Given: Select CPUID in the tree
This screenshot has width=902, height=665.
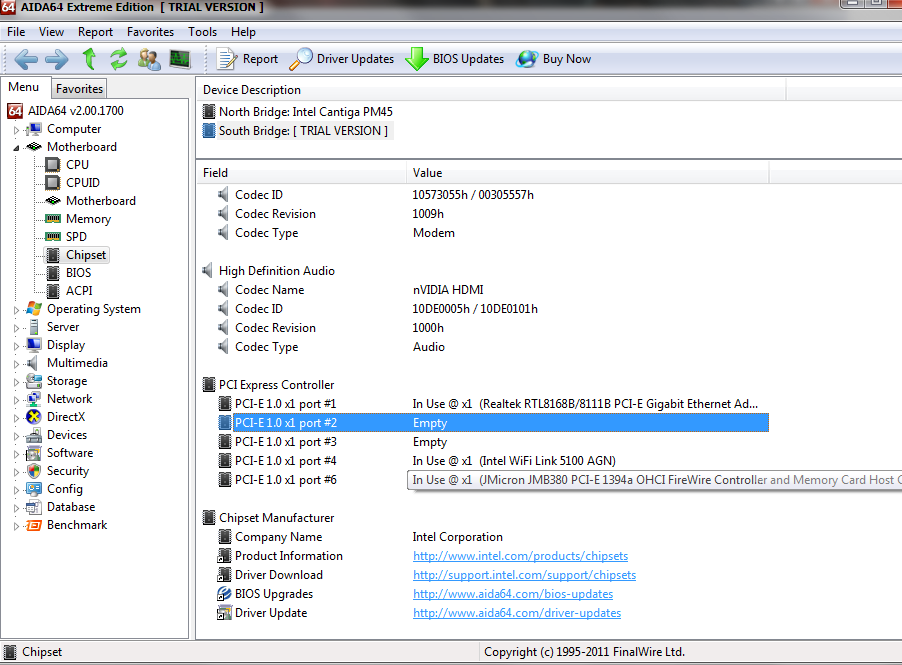Looking at the screenshot, I should [83, 182].
